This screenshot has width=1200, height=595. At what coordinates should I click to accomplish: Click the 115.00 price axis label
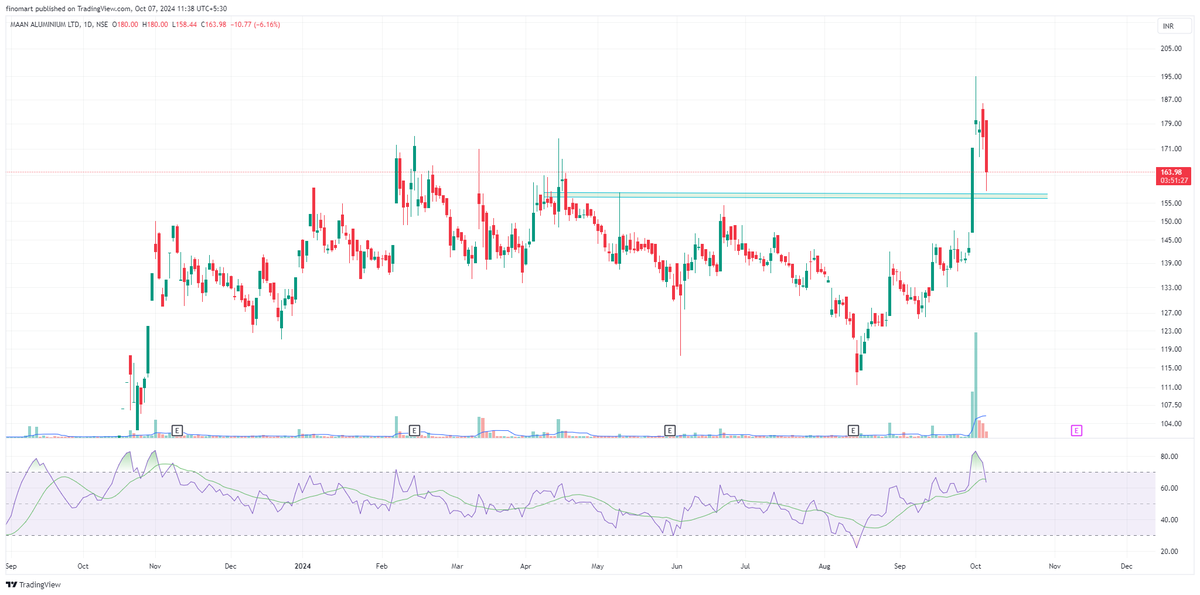coord(1172,368)
